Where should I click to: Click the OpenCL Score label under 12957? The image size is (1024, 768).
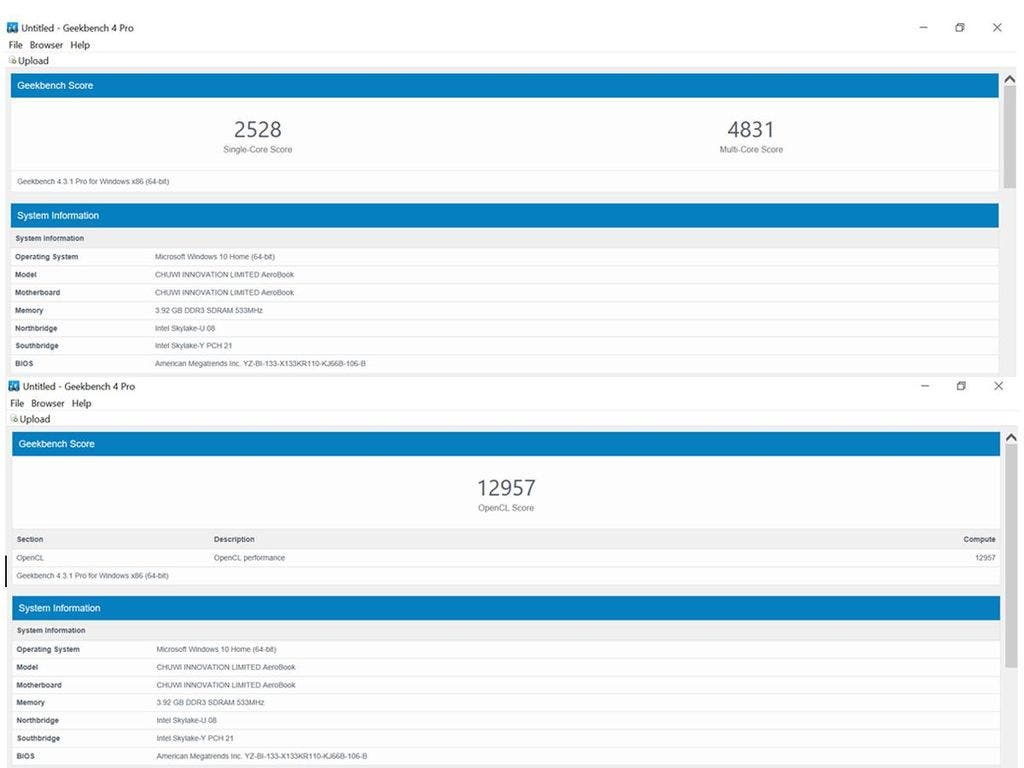[x=506, y=508]
